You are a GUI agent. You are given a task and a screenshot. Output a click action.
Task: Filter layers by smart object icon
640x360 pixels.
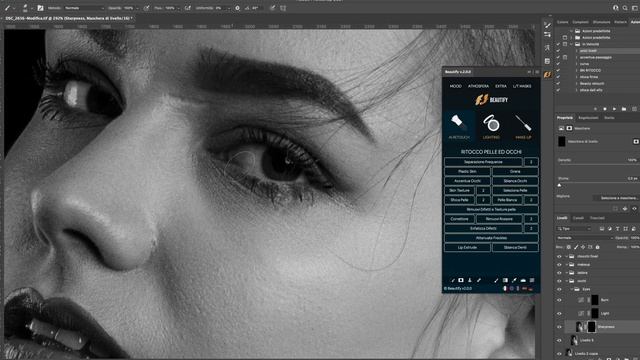(633, 229)
